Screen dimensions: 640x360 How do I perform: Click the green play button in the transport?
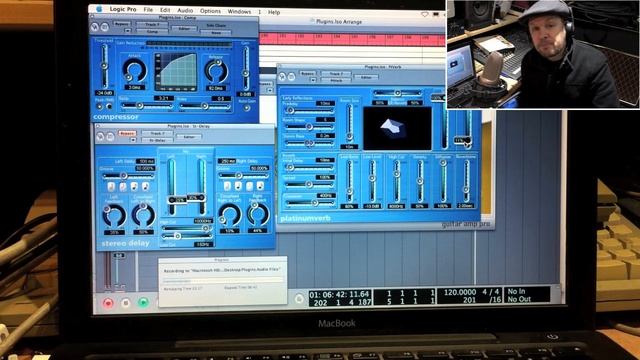[143, 302]
